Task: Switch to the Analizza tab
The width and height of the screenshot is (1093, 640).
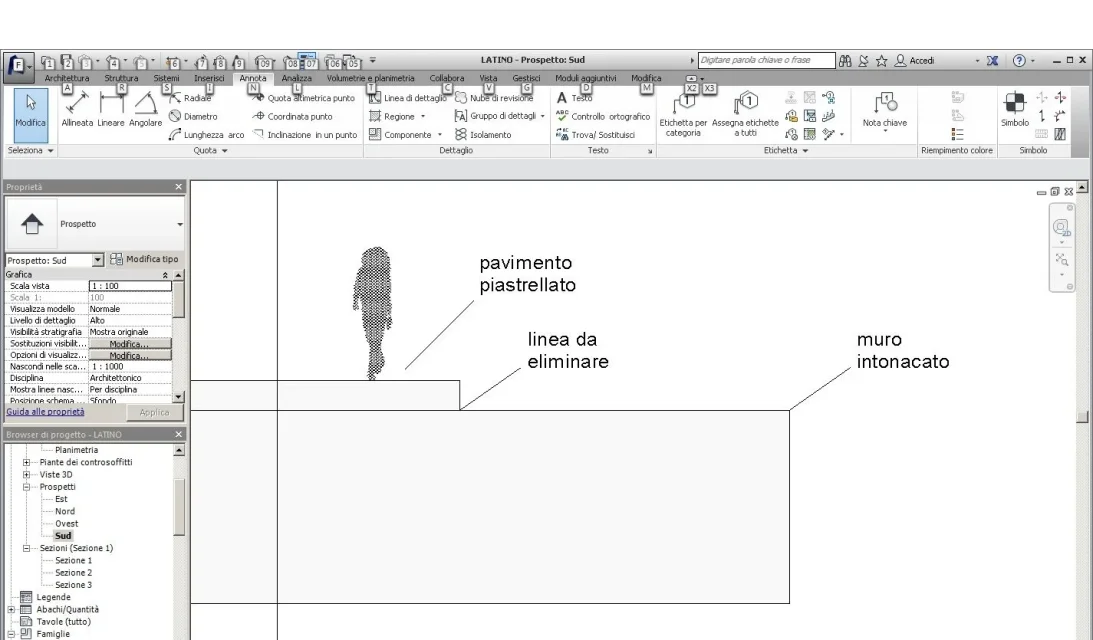Action: coord(296,78)
